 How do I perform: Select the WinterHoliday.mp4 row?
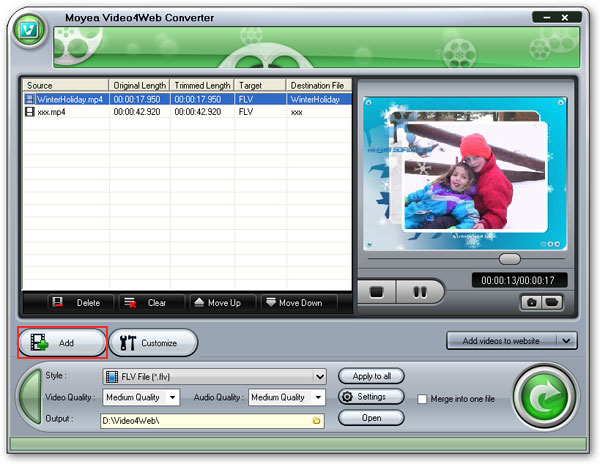[x=188, y=99]
